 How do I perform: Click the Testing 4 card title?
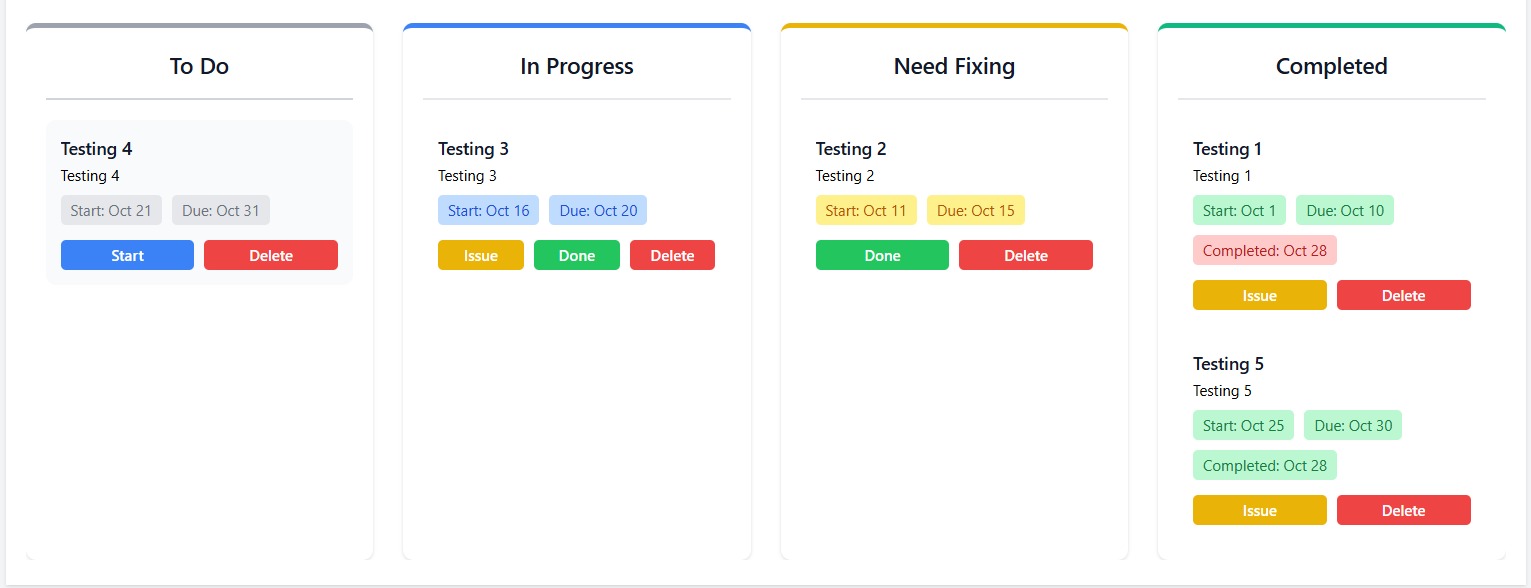coord(96,149)
